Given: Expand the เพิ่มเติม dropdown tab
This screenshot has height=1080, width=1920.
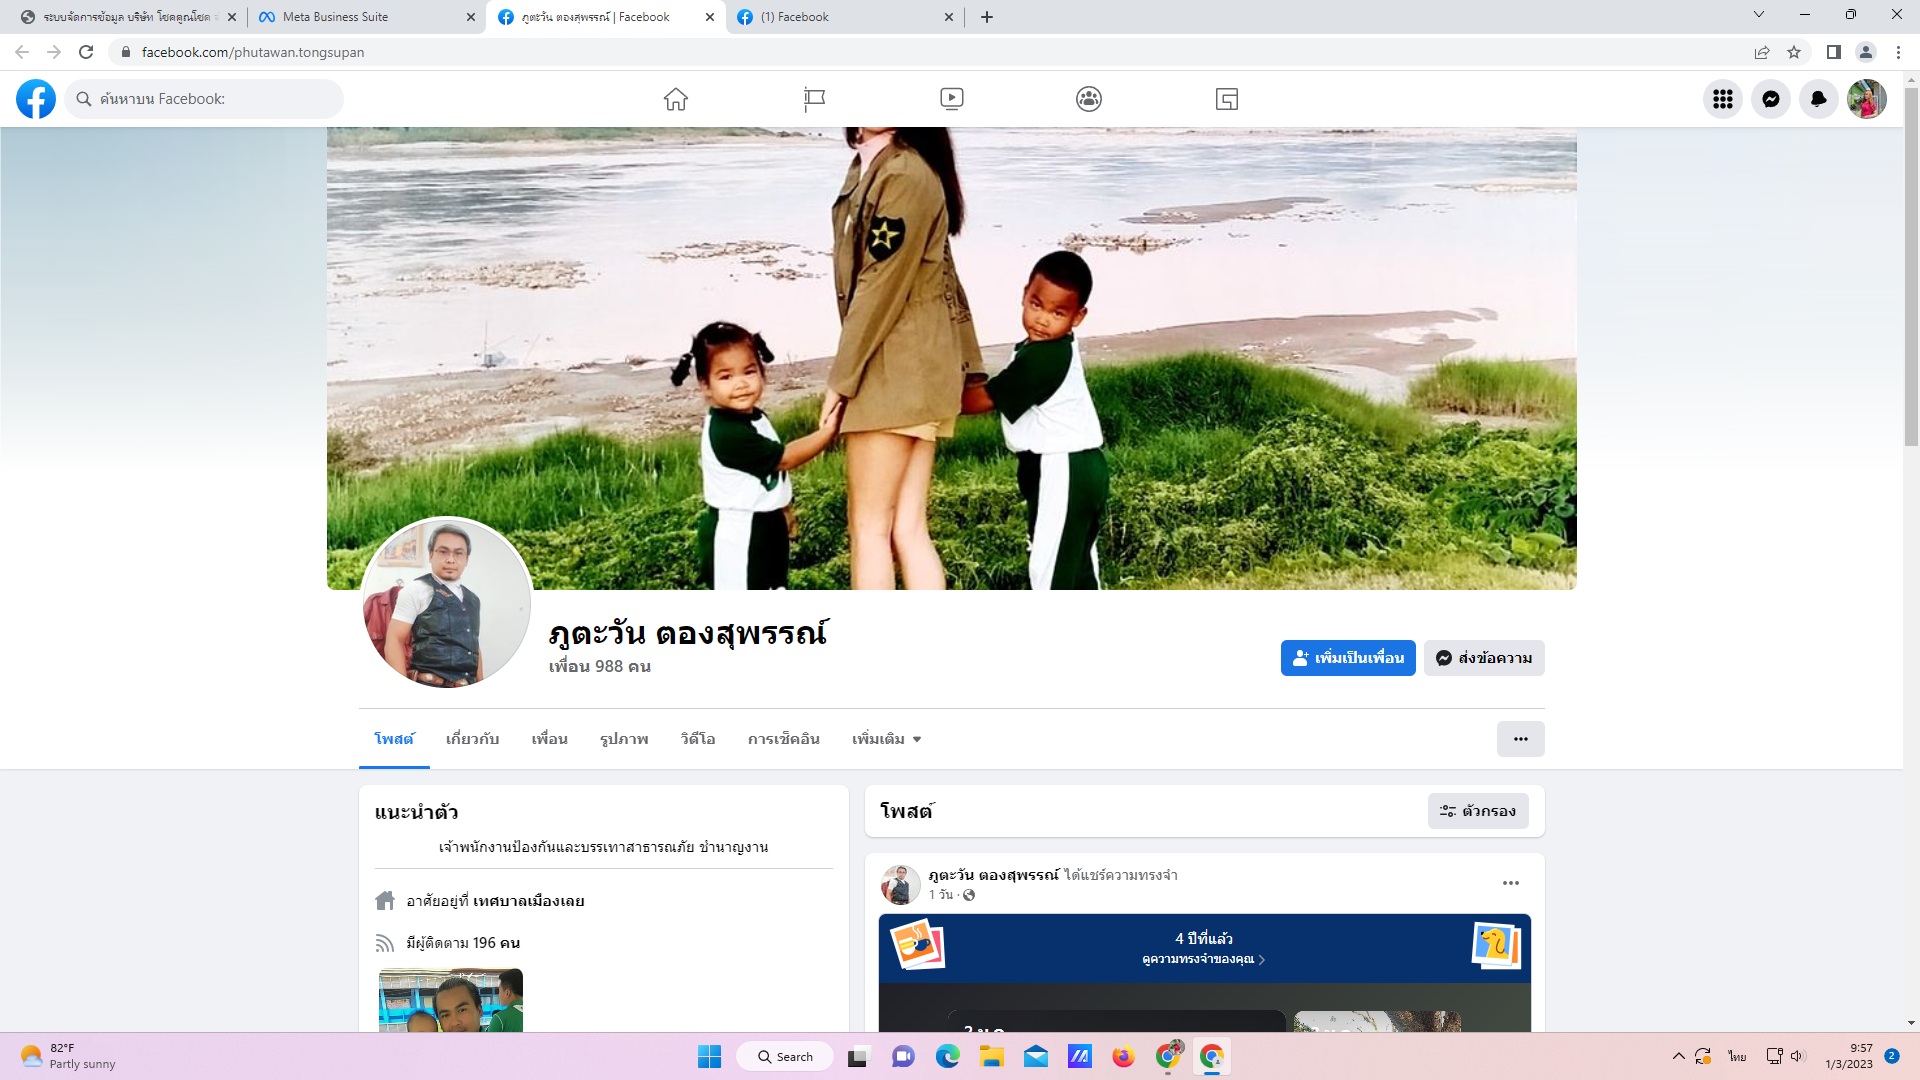Looking at the screenshot, I should tap(886, 739).
